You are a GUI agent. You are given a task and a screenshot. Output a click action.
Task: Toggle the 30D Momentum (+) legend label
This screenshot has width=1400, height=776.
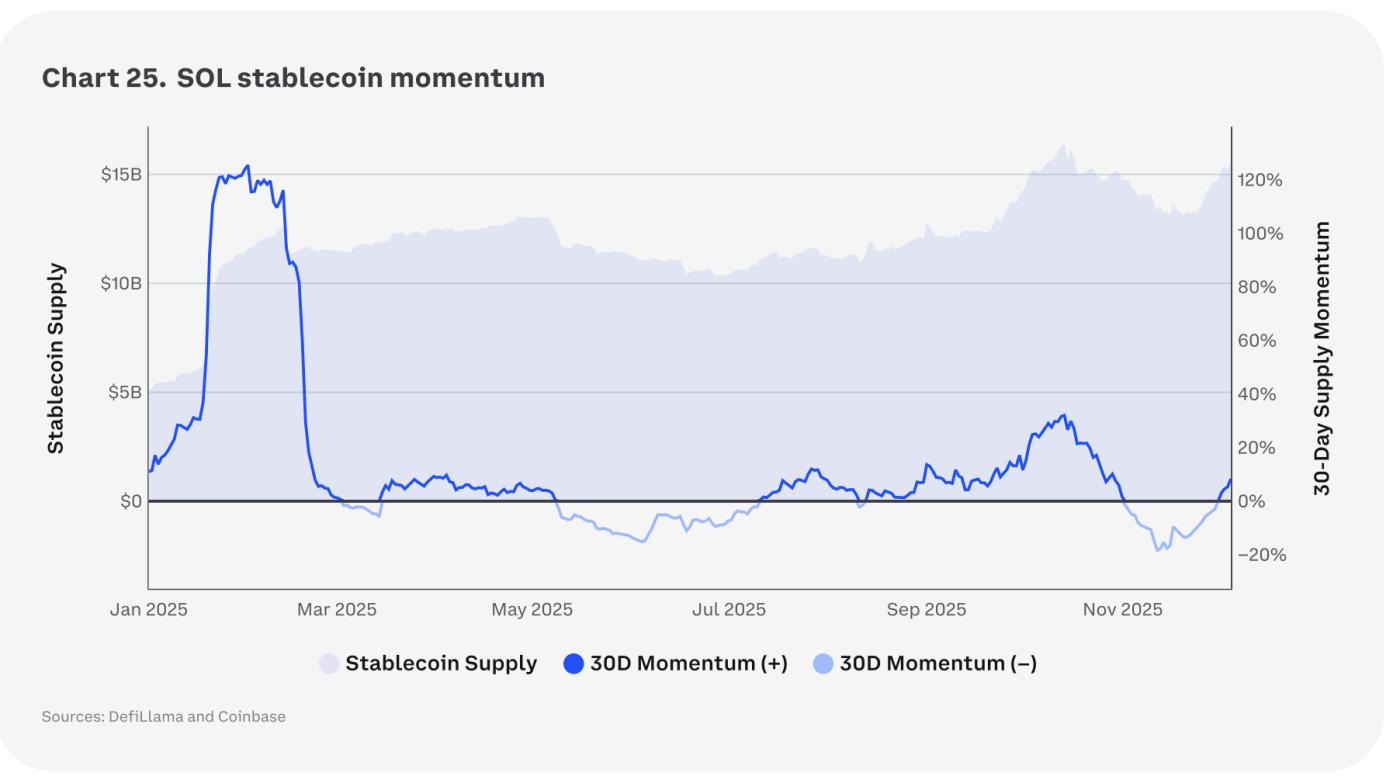coord(688,664)
